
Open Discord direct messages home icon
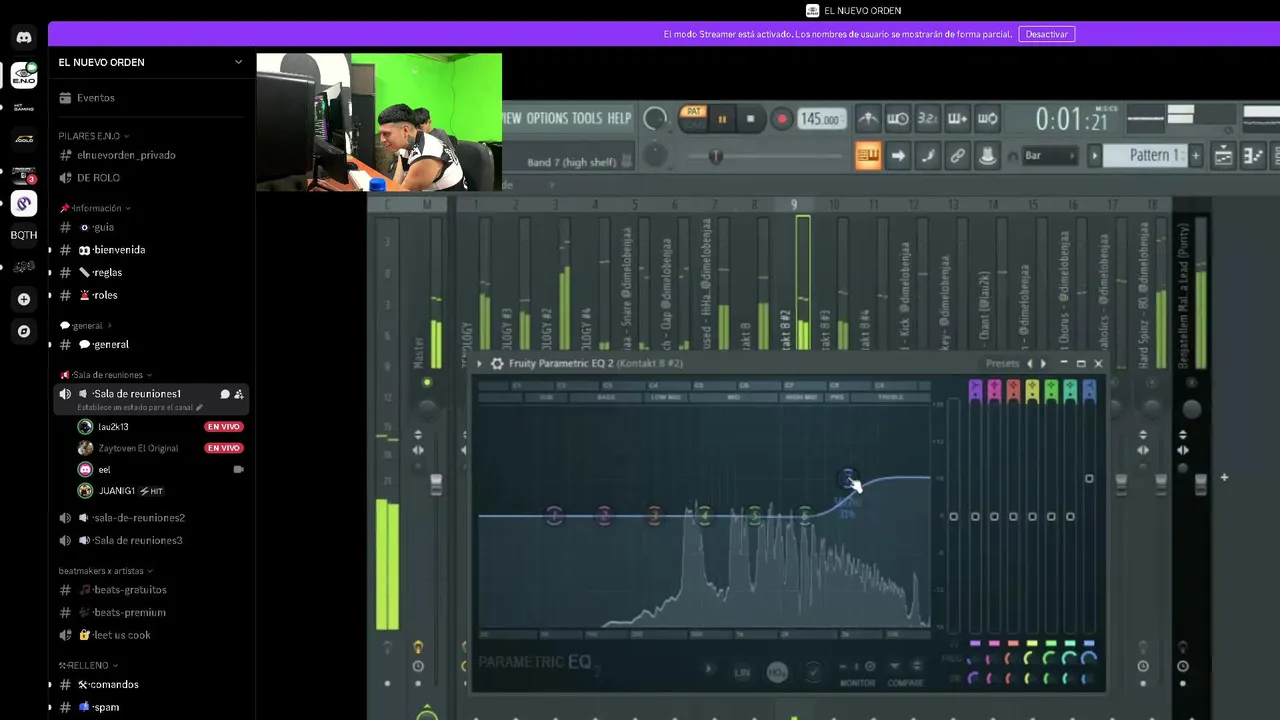24,38
